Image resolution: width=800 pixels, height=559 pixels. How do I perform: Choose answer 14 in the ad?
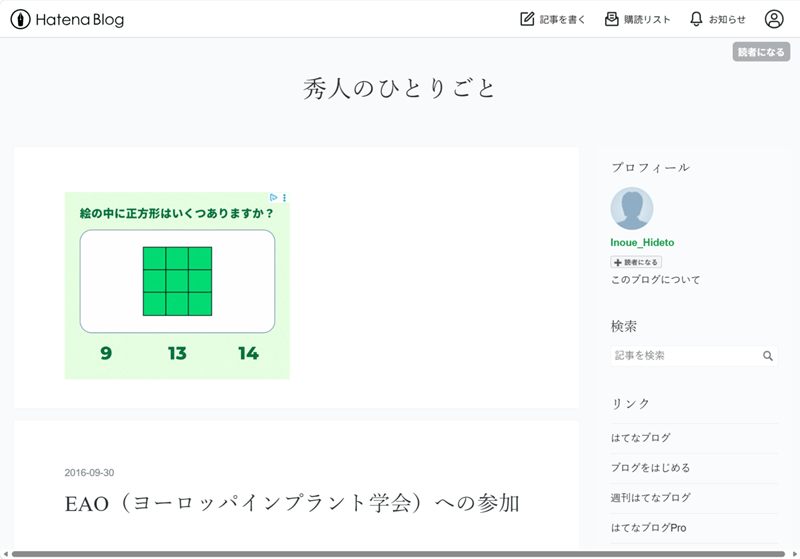tap(248, 353)
